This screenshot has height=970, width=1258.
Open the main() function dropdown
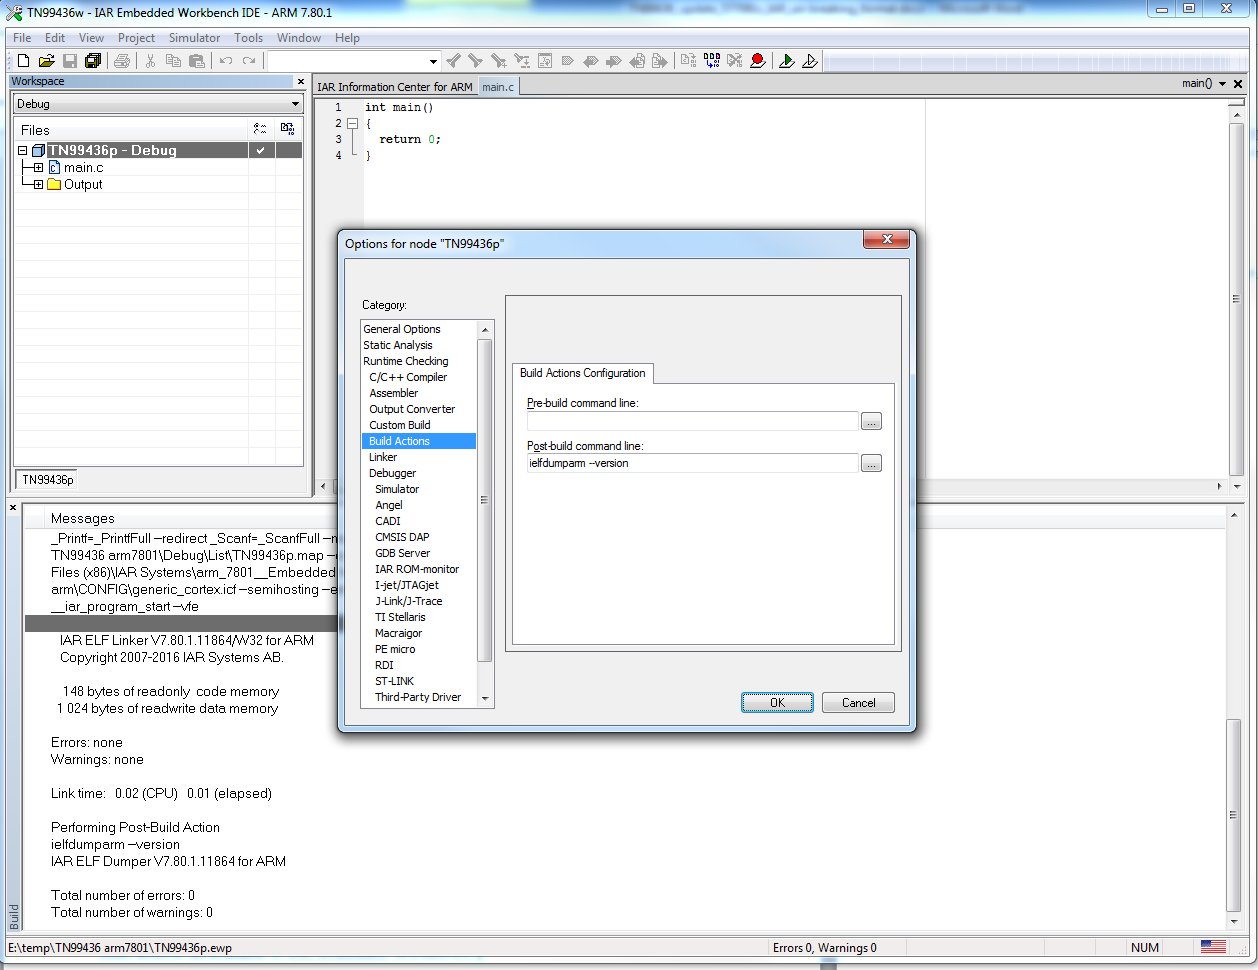click(x=1222, y=84)
